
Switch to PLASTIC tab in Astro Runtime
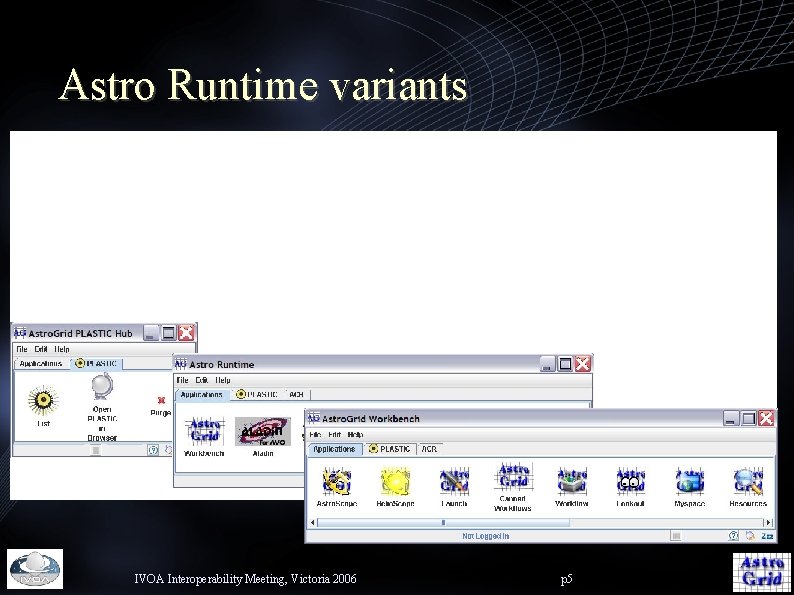(x=258, y=394)
